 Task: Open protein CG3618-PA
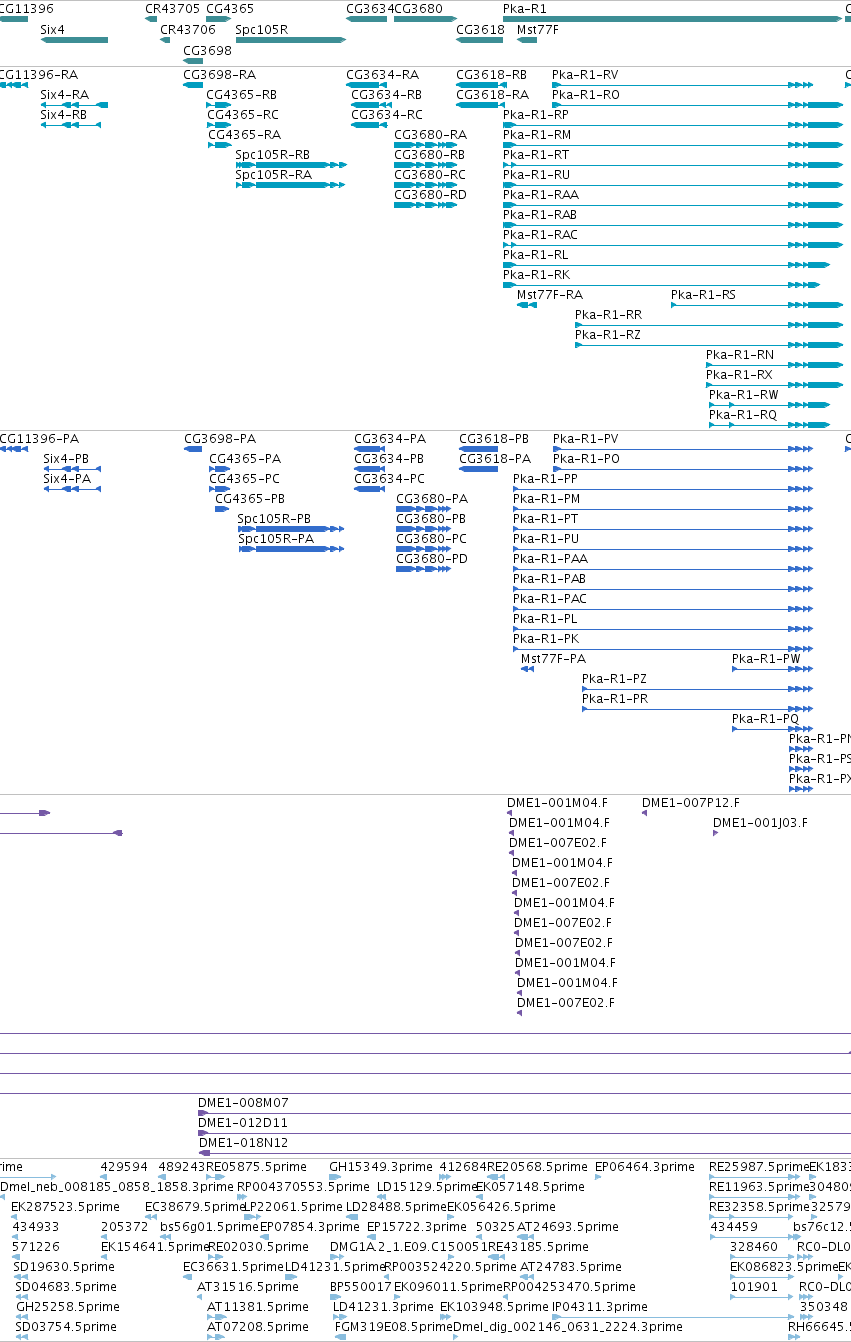pyautogui.click(x=494, y=459)
